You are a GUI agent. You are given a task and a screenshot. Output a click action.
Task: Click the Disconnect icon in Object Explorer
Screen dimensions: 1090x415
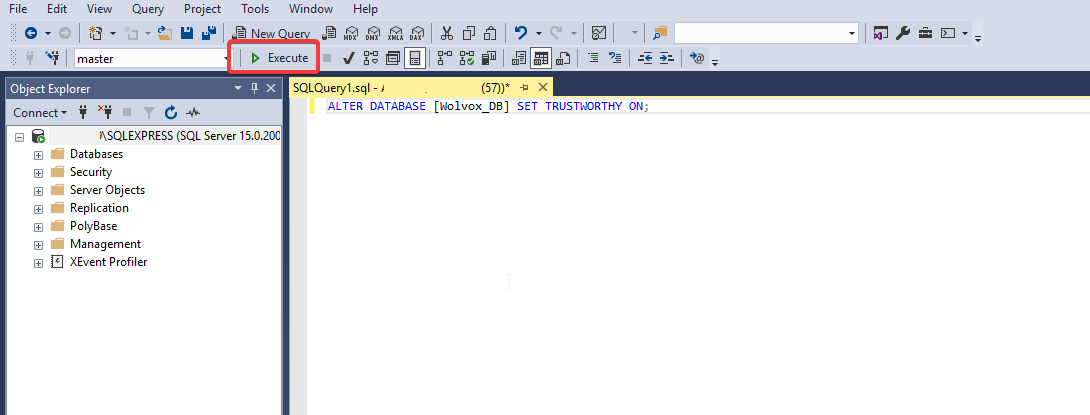[x=104, y=113]
